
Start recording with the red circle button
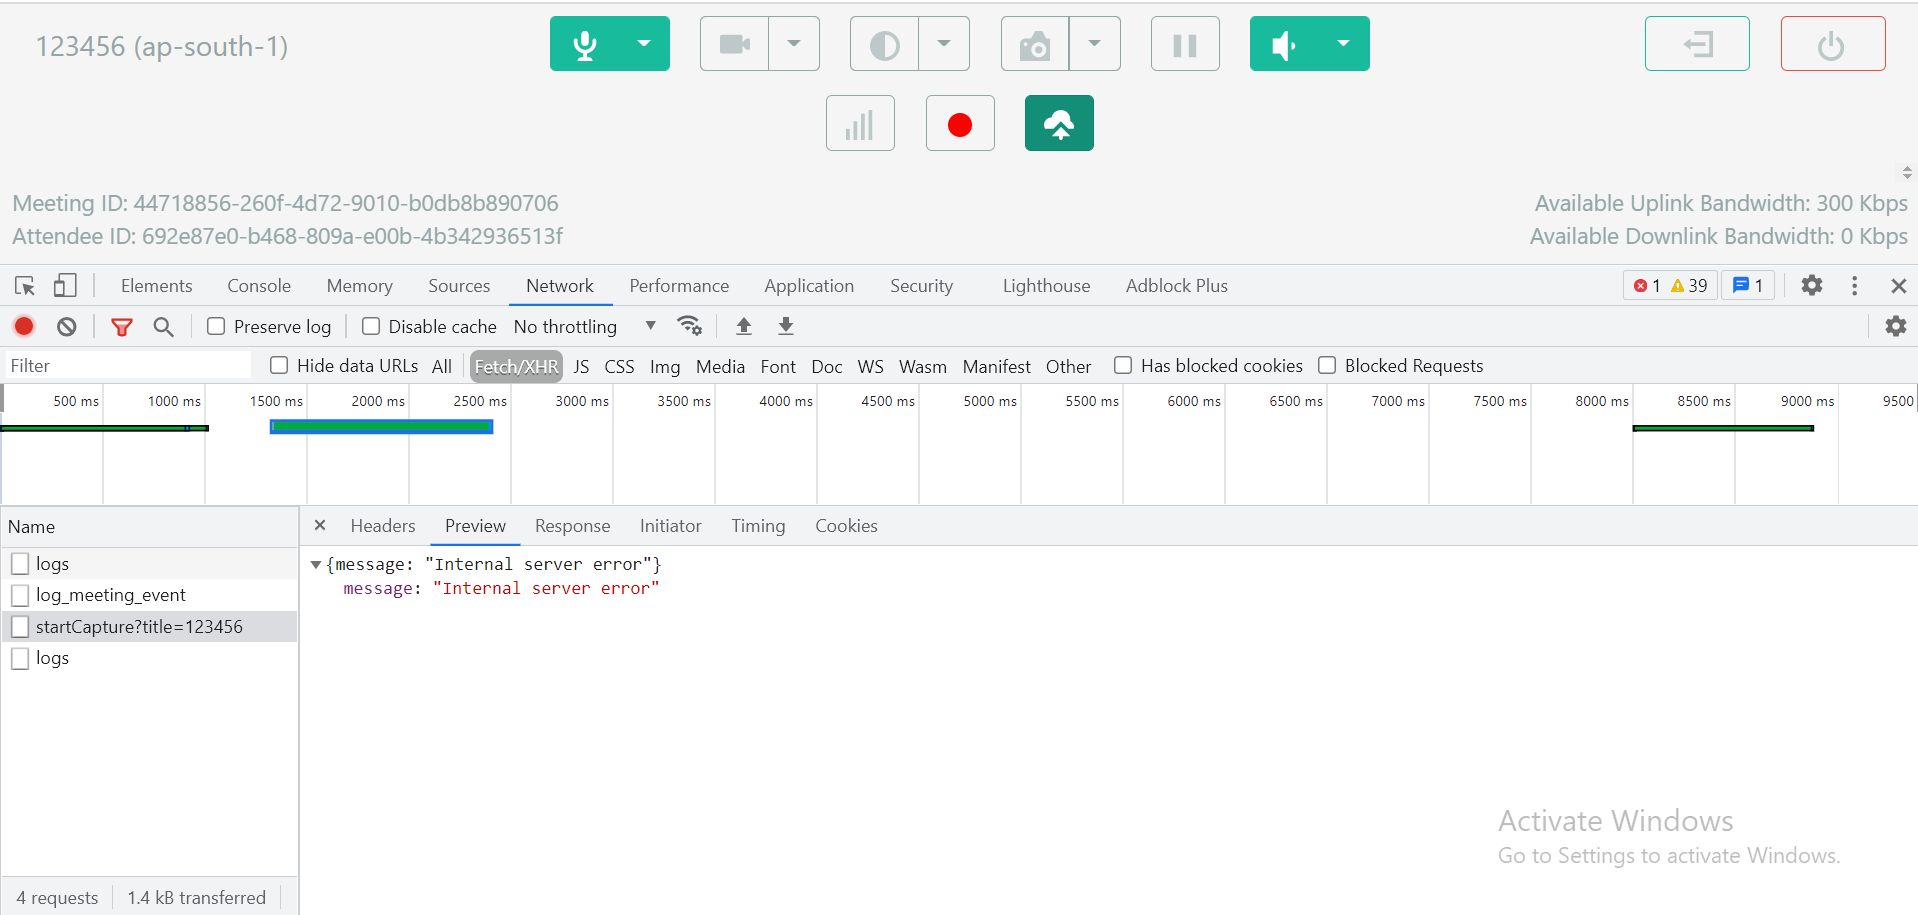pyautogui.click(x=960, y=123)
